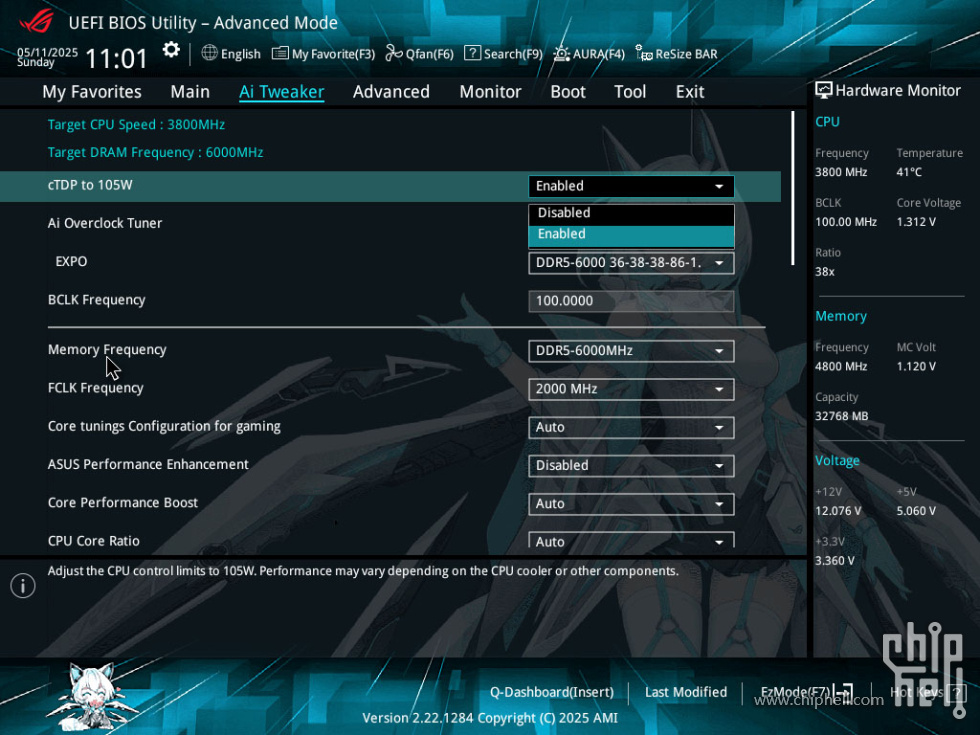
Task: Switch to Boot tab
Action: tap(568, 92)
